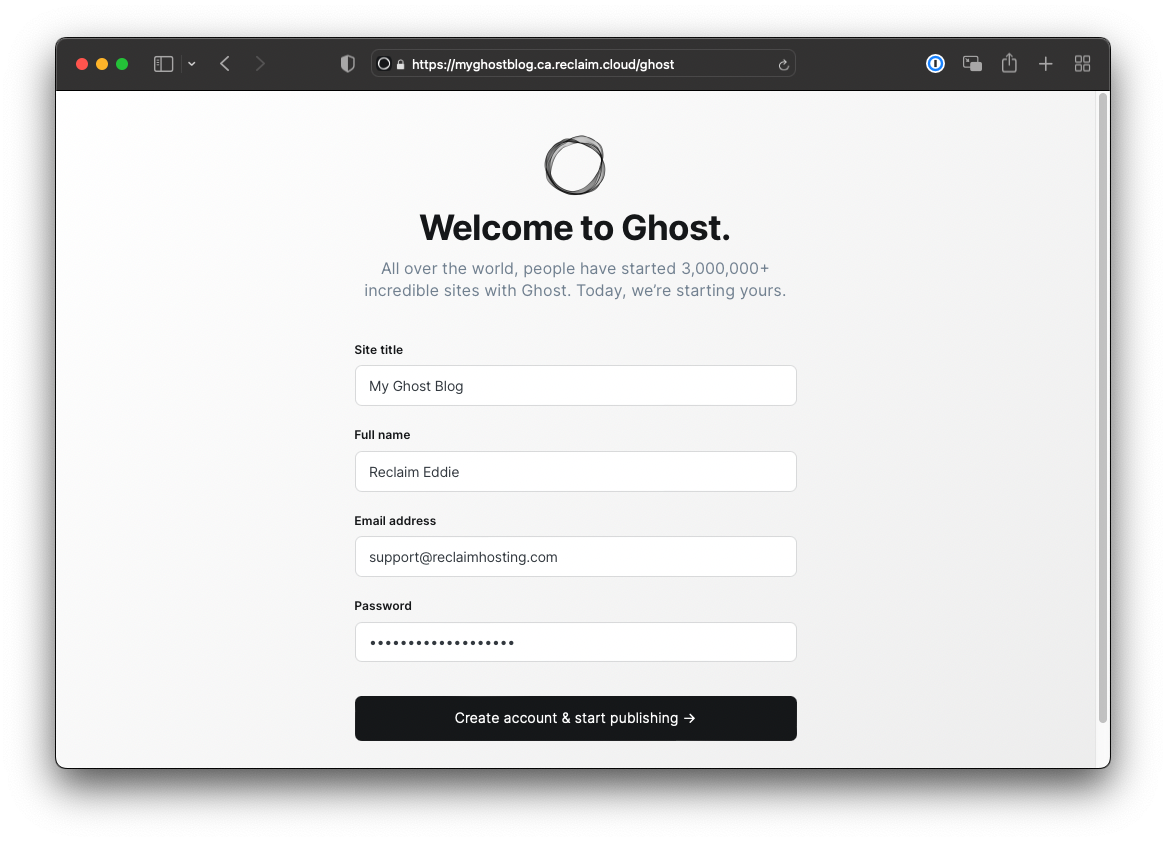The width and height of the screenshot is (1166, 842).
Task: Click the page vertical scrollbar
Action: [x=1103, y=408]
